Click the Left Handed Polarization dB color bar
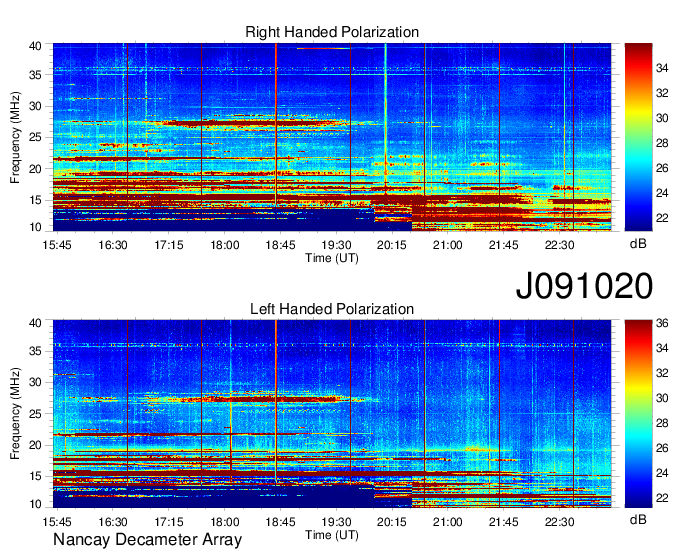Image resolution: width=680 pixels, height=552 pixels. click(x=638, y=414)
